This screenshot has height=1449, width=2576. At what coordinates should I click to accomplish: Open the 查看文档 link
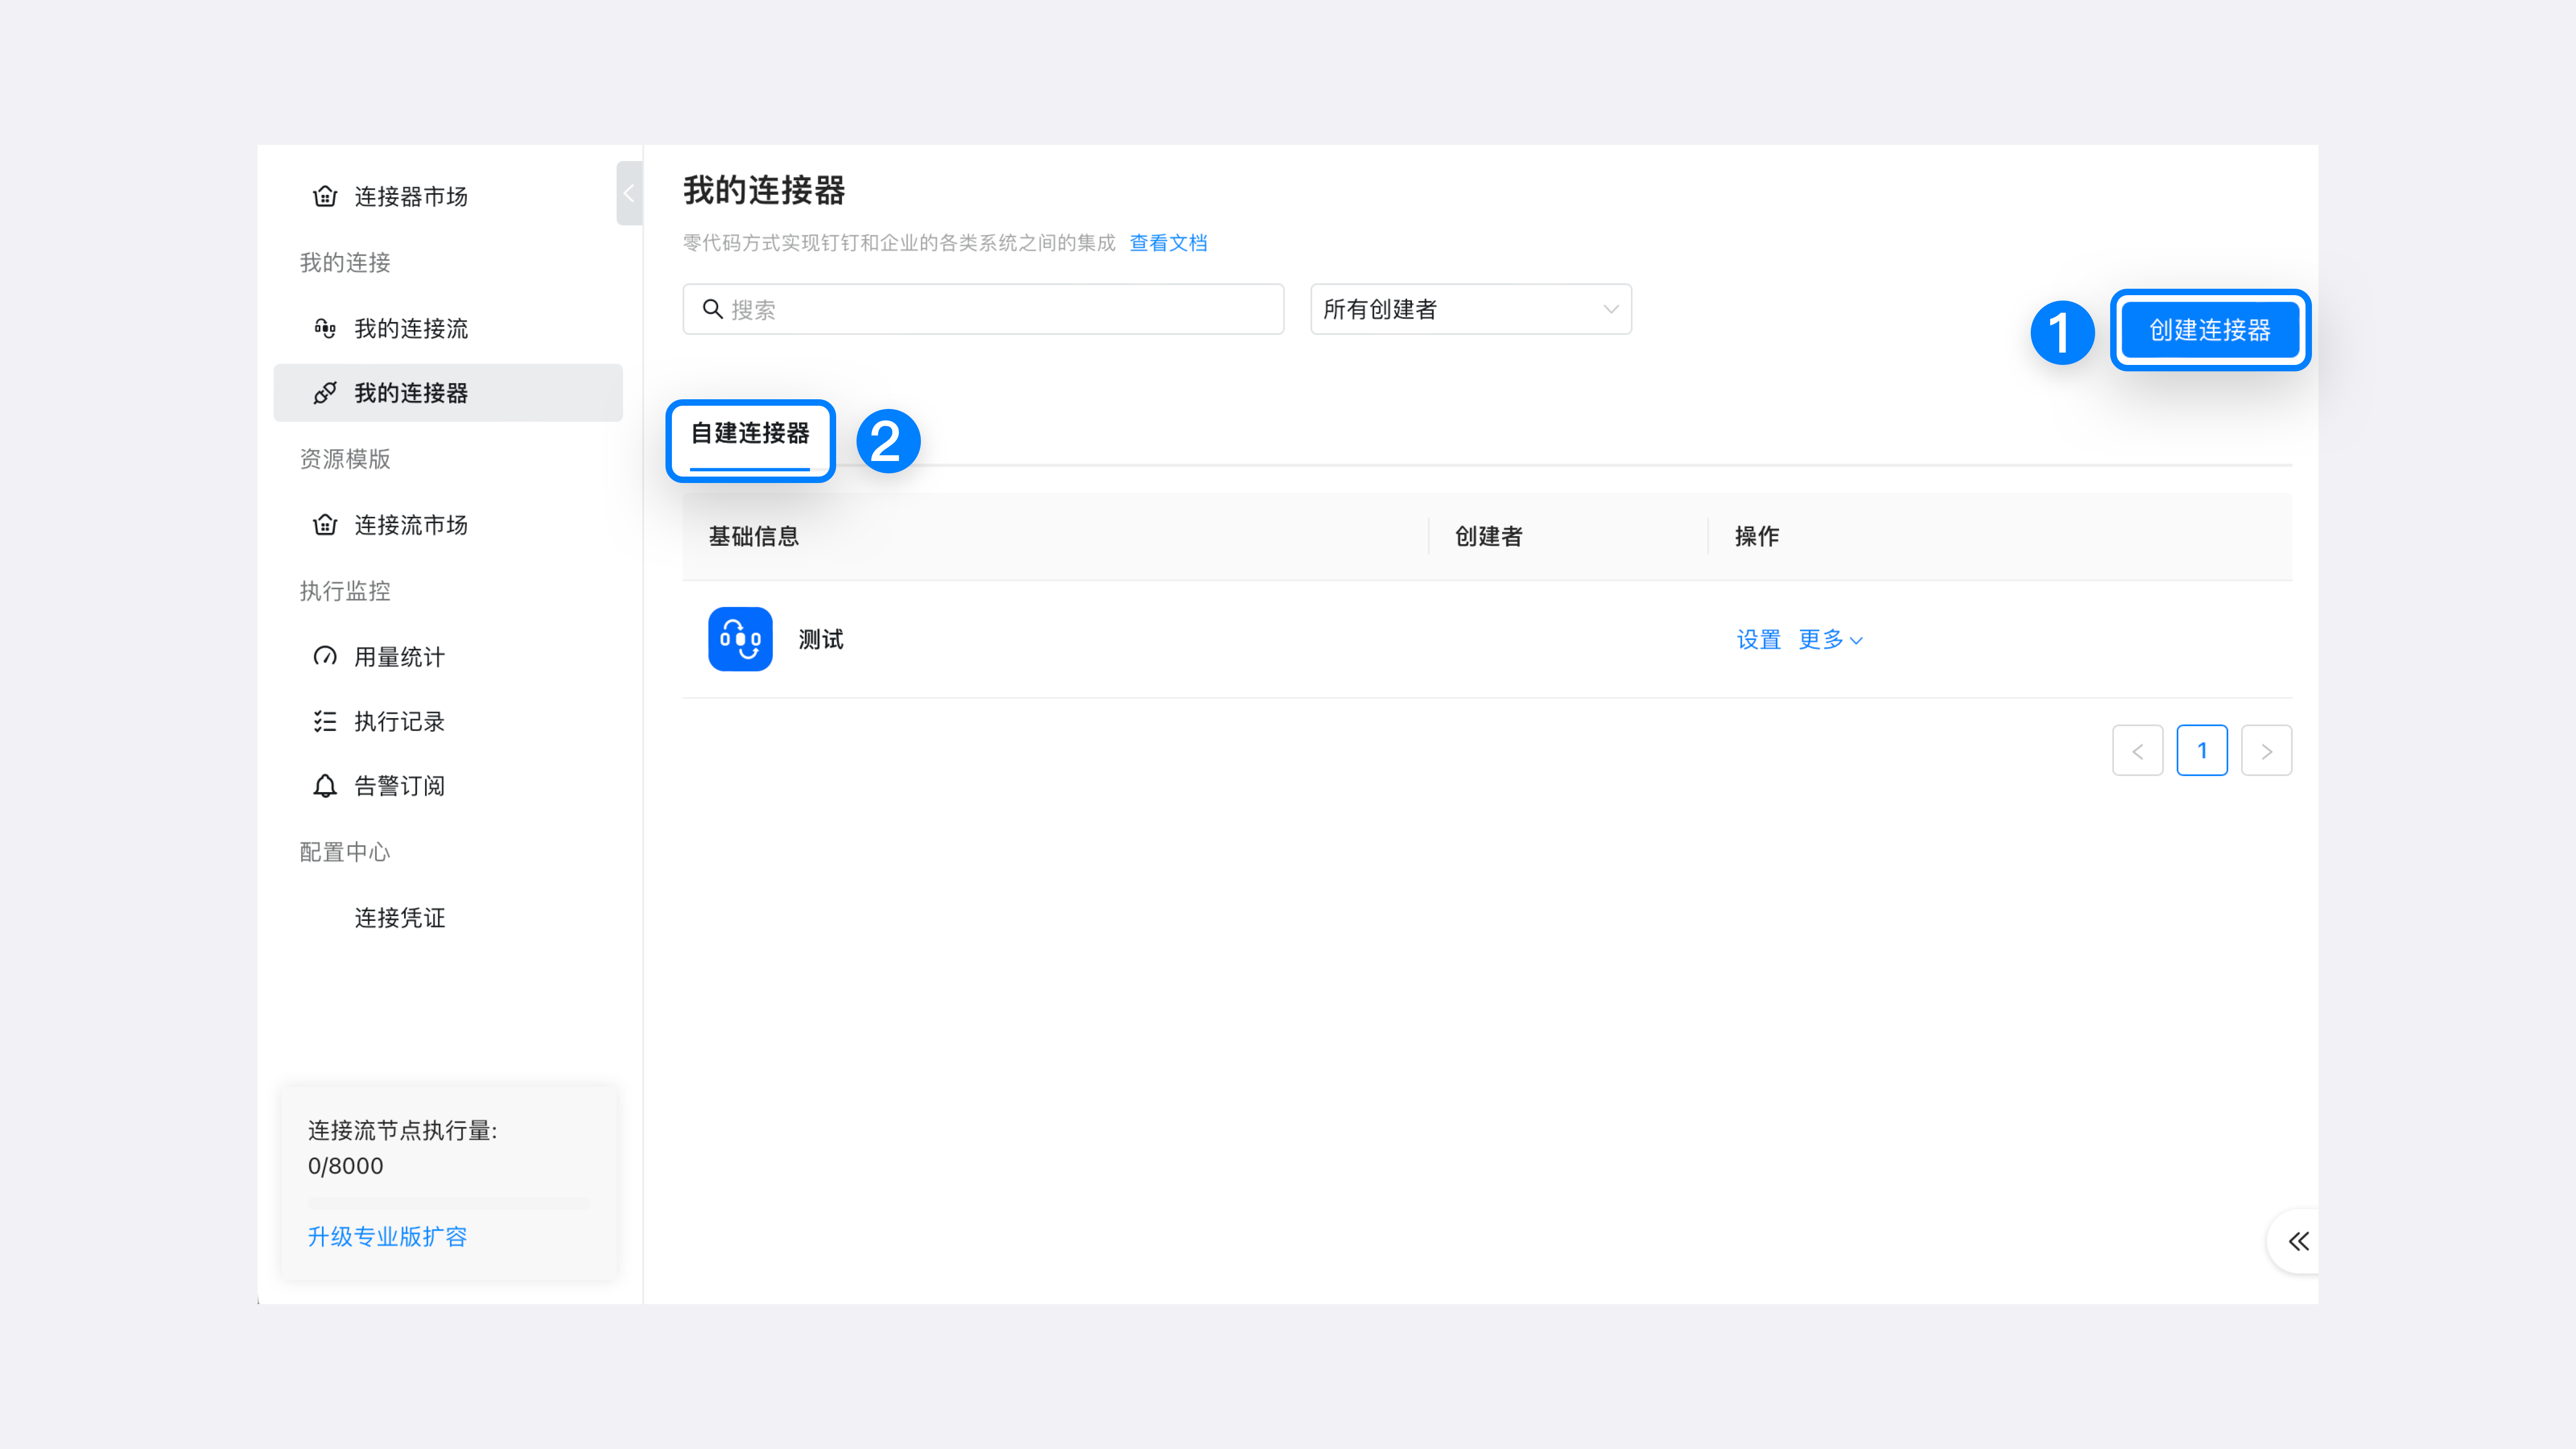1168,243
